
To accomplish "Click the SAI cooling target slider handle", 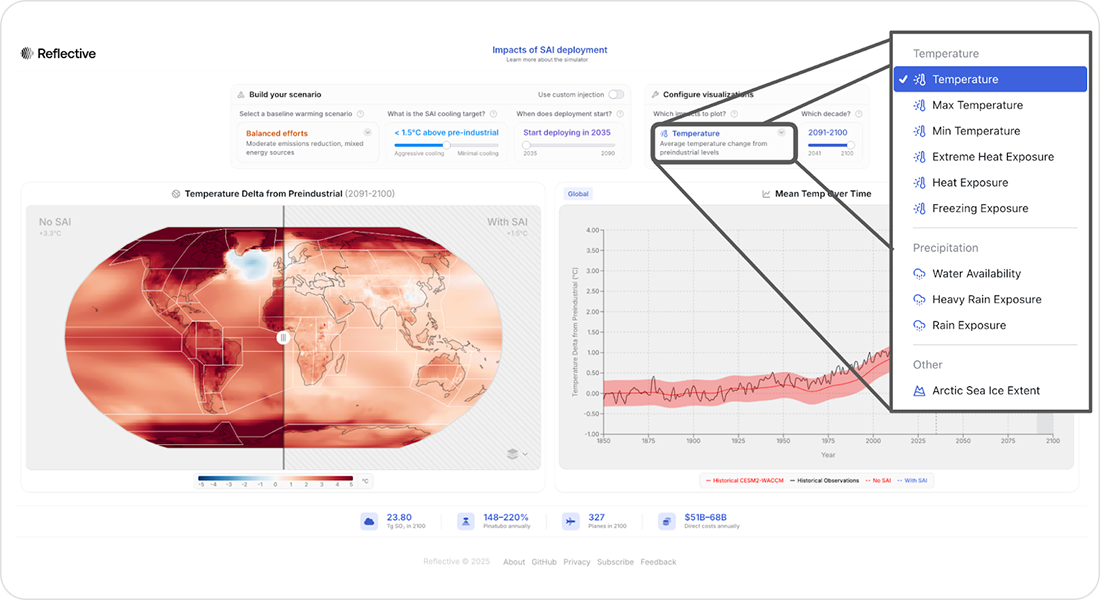I will pyautogui.click(x=418, y=145).
